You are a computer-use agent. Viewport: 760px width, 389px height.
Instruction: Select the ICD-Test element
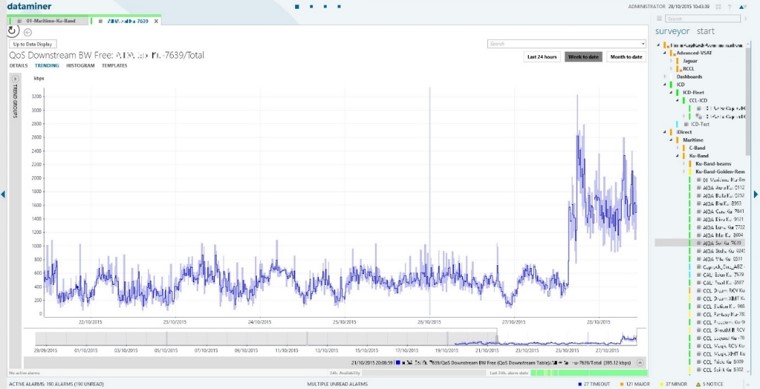point(700,124)
